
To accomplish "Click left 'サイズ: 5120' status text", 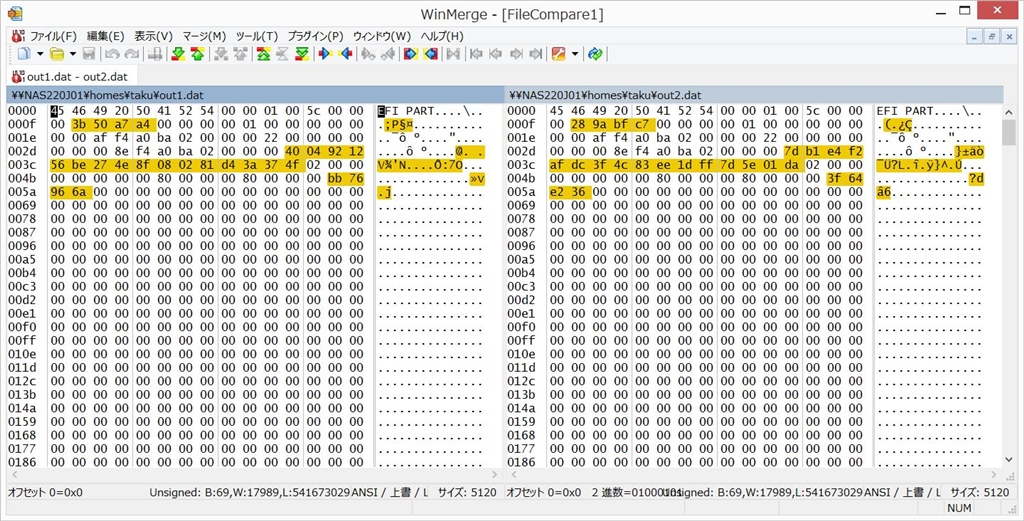I will pos(467,492).
